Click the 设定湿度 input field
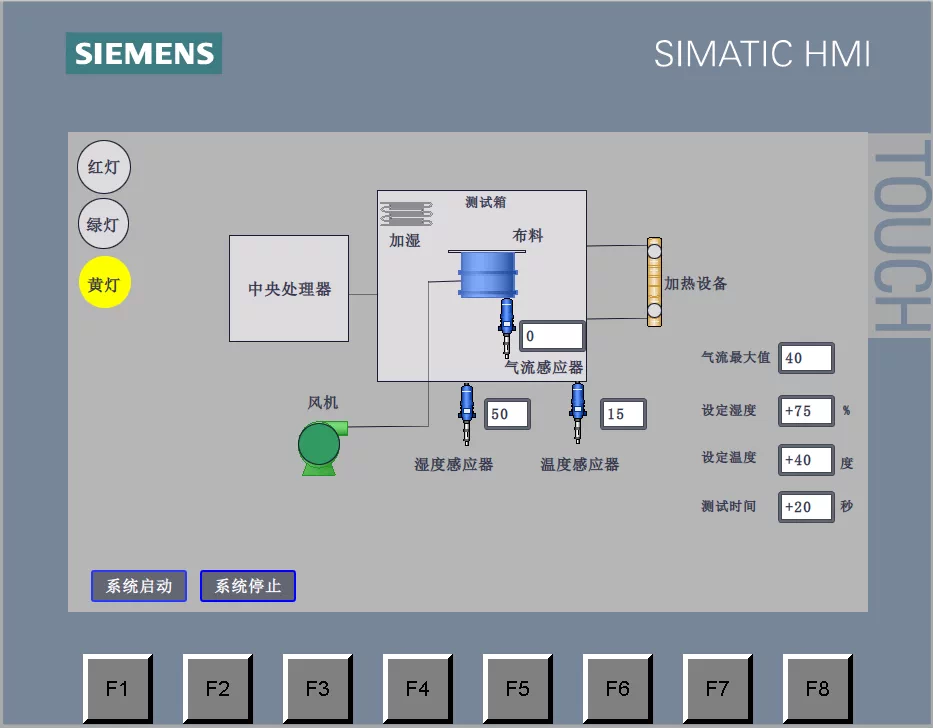The image size is (933, 728). click(x=806, y=411)
